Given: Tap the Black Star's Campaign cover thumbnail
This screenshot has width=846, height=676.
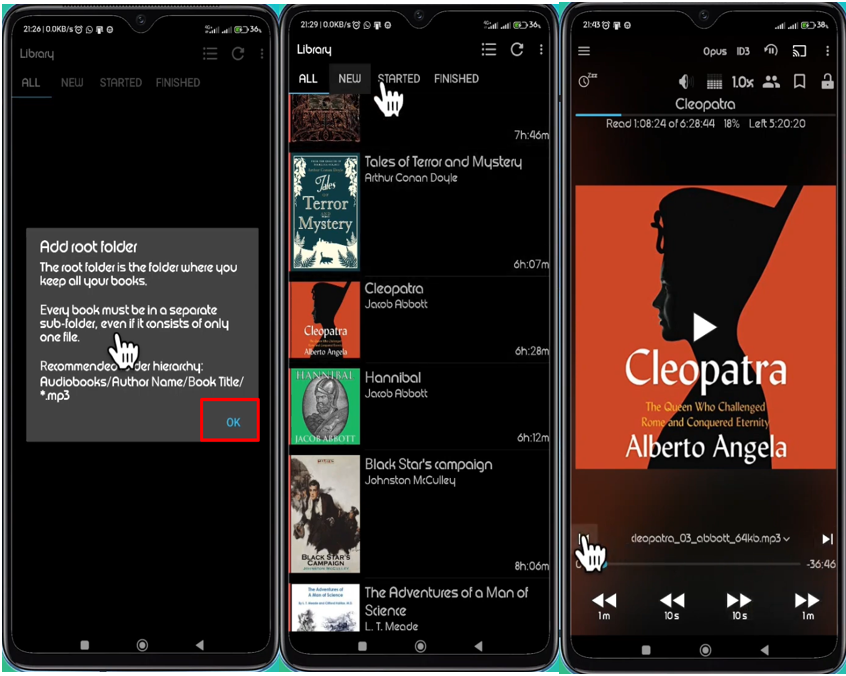Looking at the screenshot, I should pos(325,514).
